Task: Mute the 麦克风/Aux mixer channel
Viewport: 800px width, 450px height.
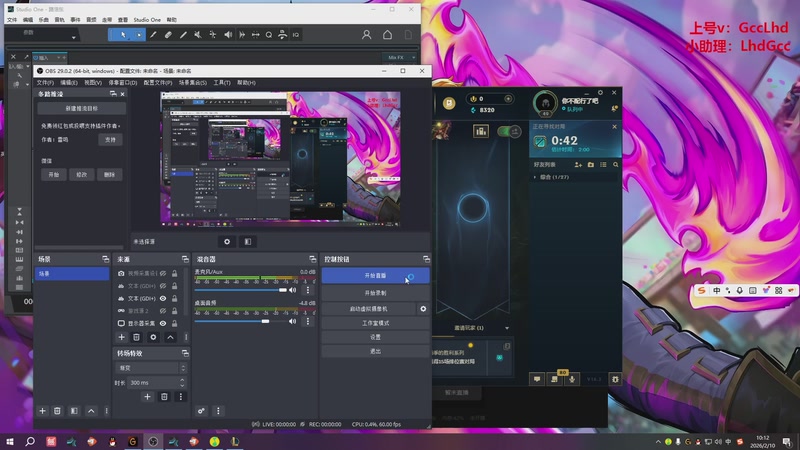Action: pyautogui.click(x=292, y=290)
